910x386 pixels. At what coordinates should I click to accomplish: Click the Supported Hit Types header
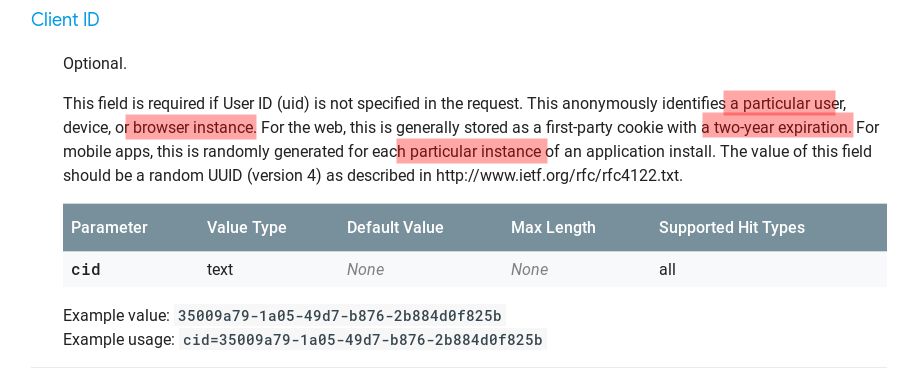pyautogui.click(x=732, y=228)
